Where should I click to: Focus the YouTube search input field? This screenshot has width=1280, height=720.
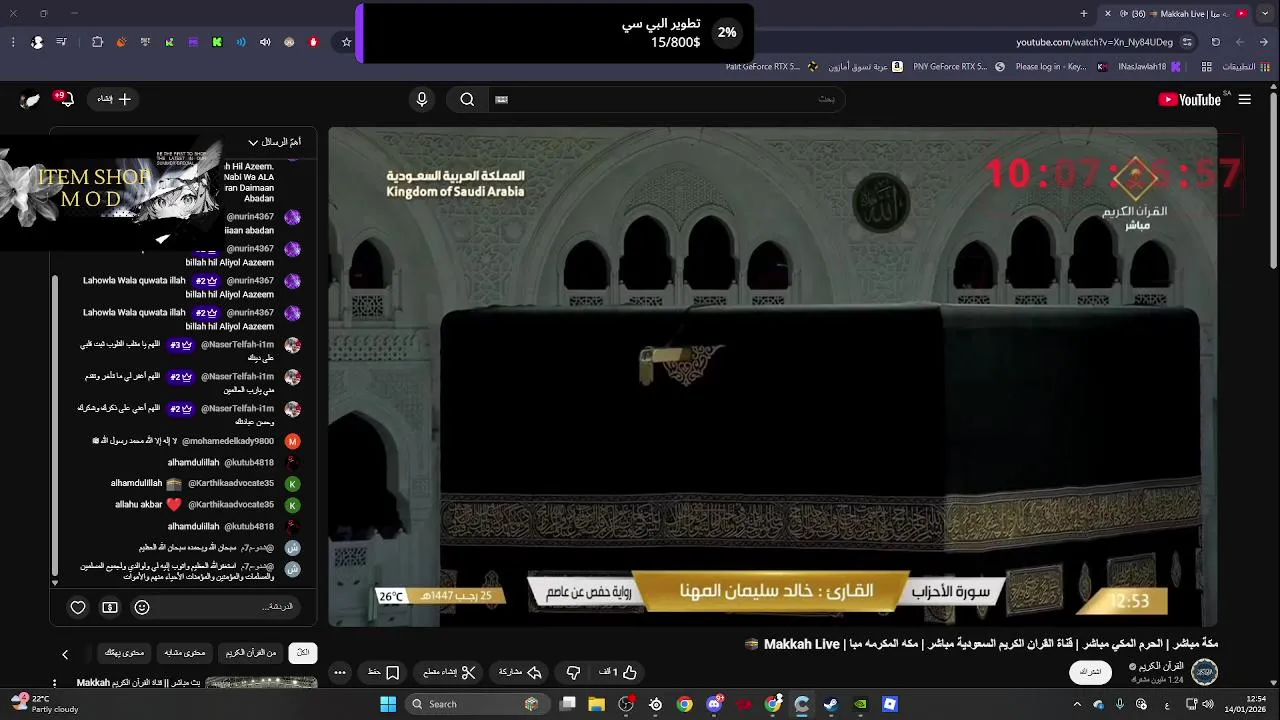[x=665, y=99]
